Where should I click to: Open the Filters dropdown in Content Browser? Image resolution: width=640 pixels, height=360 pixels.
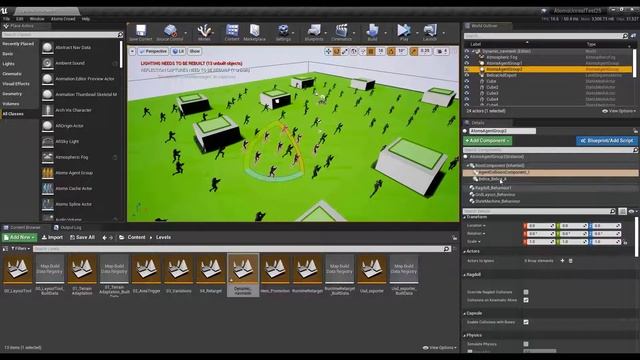point(20,249)
